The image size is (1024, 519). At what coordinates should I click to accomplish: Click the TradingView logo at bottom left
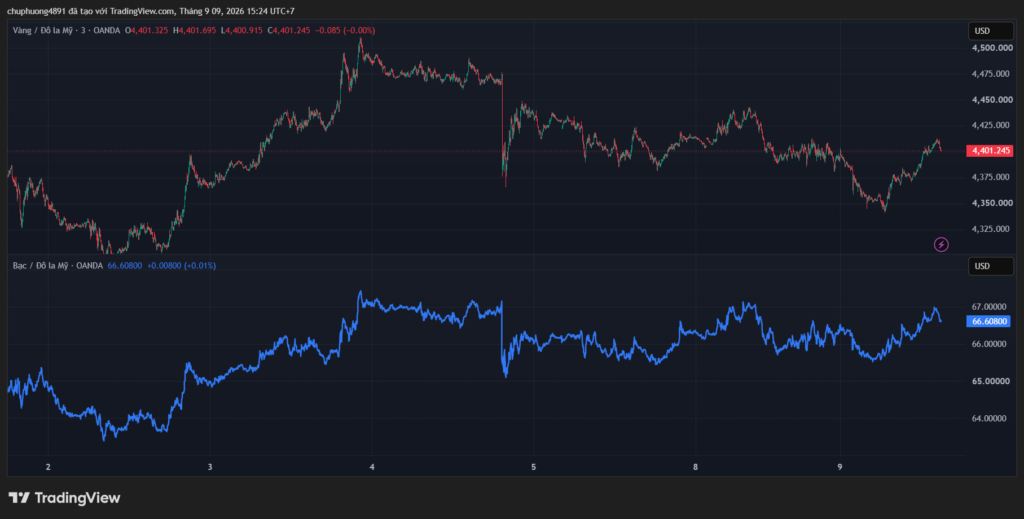[64, 497]
